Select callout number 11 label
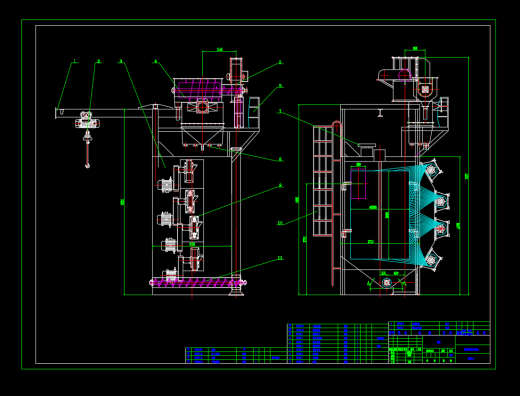The height and width of the screenshot is (396, 520). (280, 258)
